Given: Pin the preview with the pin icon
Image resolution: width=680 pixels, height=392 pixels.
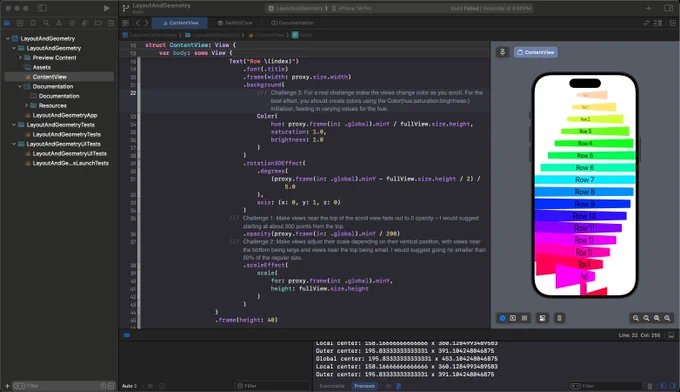Looking at the screenshot, I should point(503,52).
